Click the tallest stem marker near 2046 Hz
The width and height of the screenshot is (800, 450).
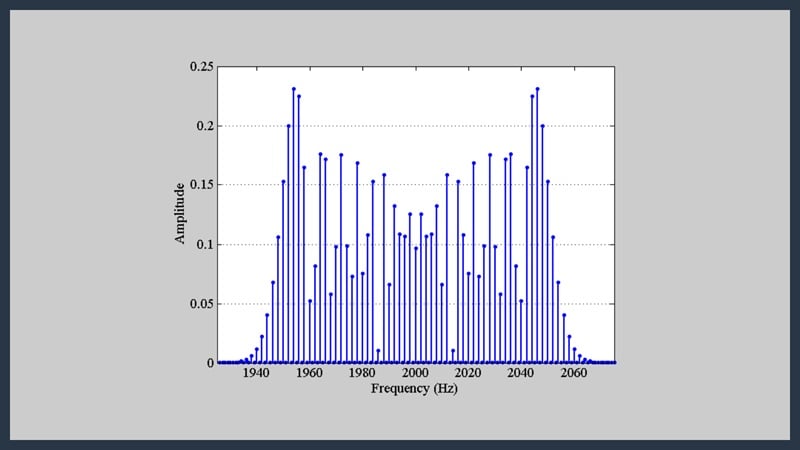(x=537, y=89)
